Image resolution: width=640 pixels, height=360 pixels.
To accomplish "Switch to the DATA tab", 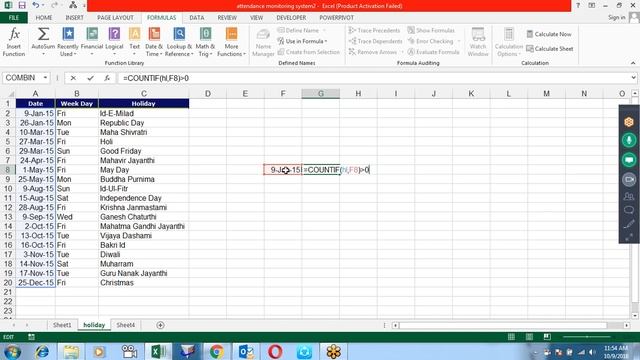I will point(196,18).
